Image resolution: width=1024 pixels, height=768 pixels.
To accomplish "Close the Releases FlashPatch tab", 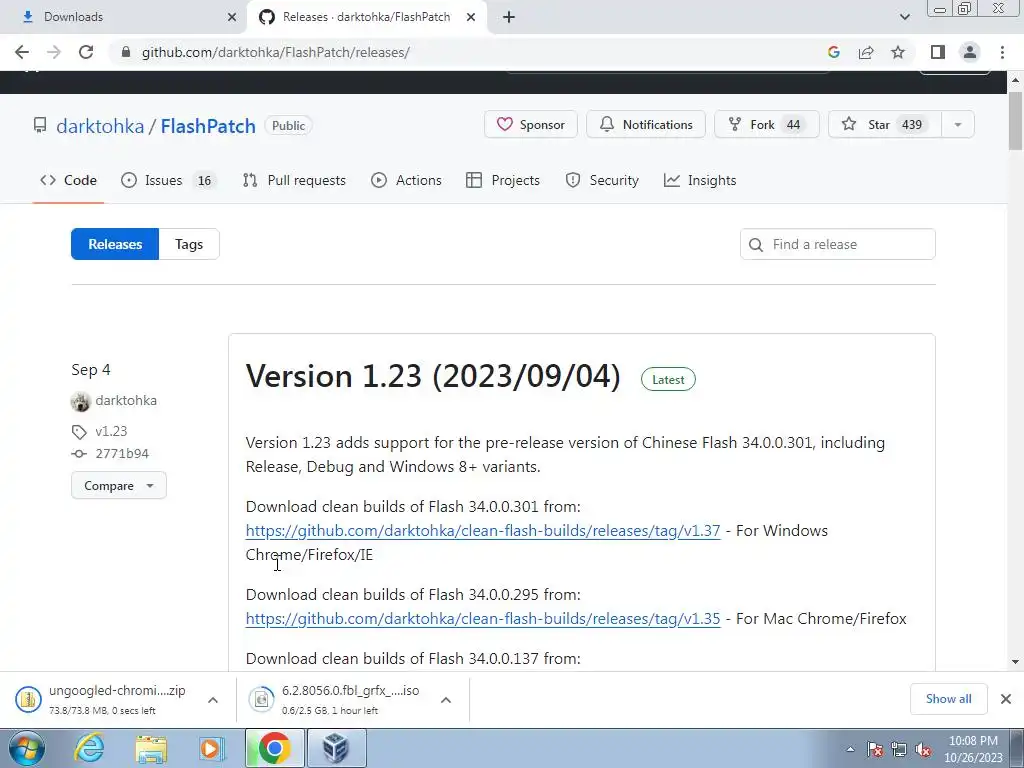I will click(x=471, y=17).
